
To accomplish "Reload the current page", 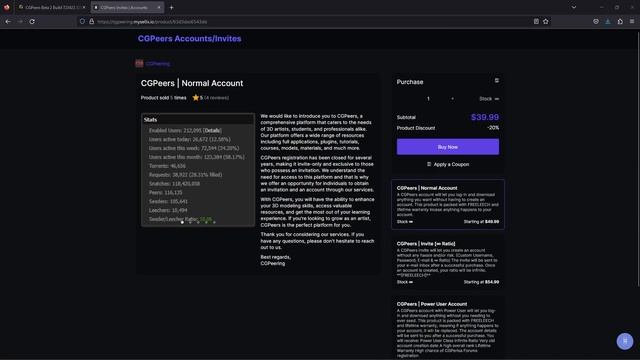I will tap(32, 22).
